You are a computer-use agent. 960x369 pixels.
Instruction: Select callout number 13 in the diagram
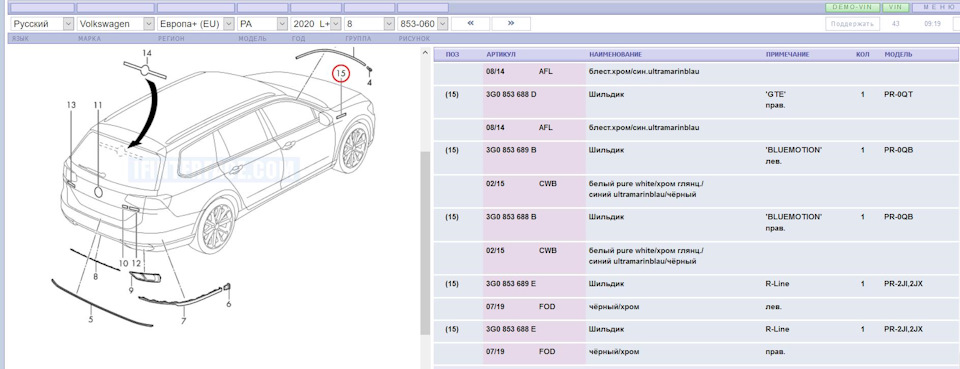(x=71, y=105)
